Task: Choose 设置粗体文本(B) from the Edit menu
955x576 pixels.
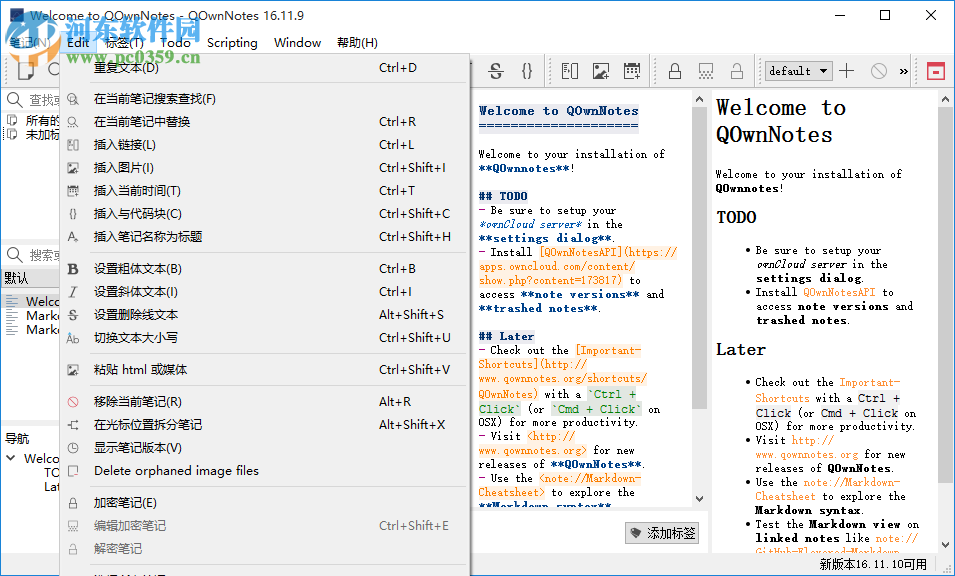Action: tap(138, 269)
